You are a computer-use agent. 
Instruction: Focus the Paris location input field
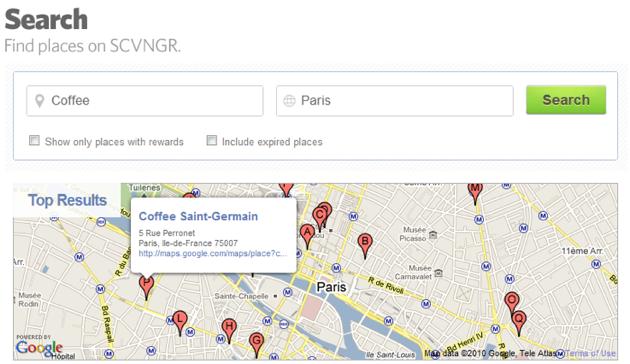pos(395,100)
